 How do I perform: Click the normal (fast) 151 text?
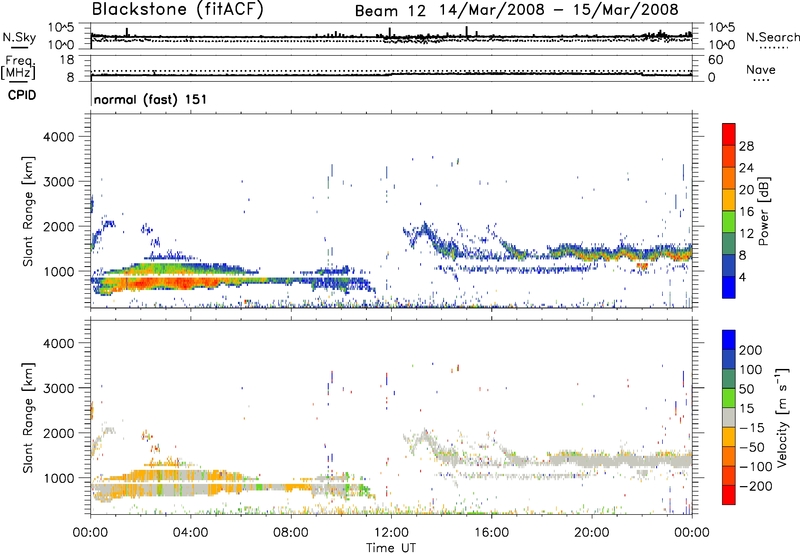point(151,99)
